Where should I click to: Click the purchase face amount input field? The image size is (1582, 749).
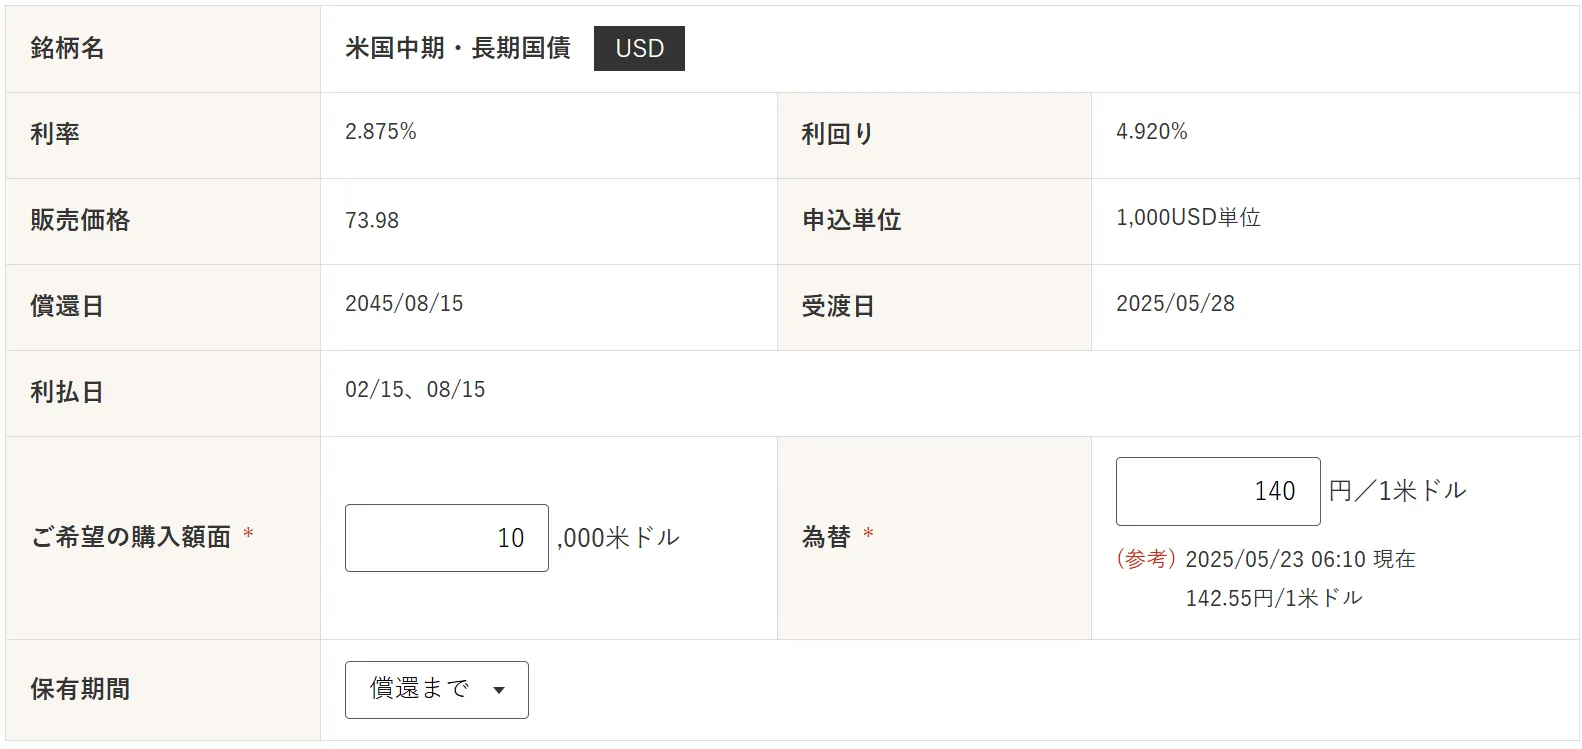[446, 538]
